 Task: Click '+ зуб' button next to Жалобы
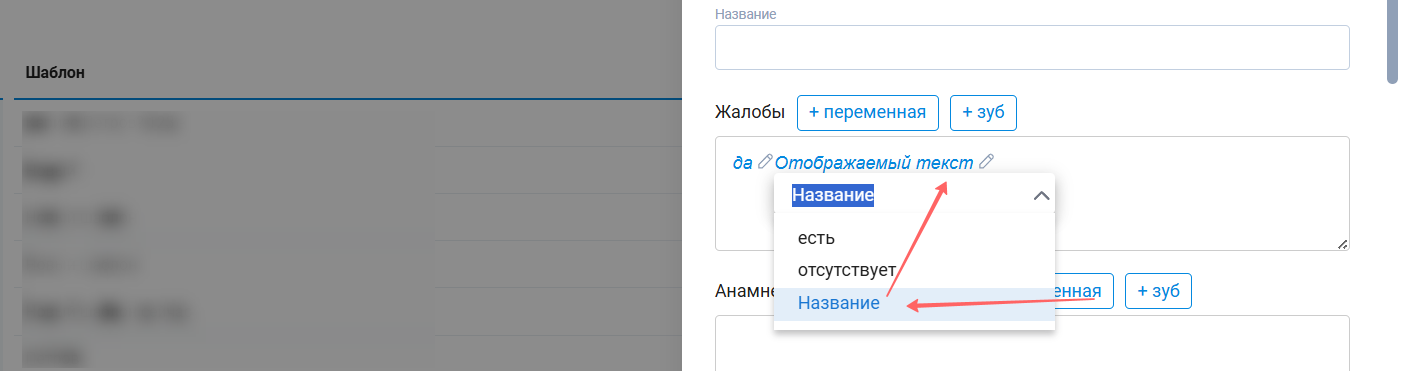983,113
